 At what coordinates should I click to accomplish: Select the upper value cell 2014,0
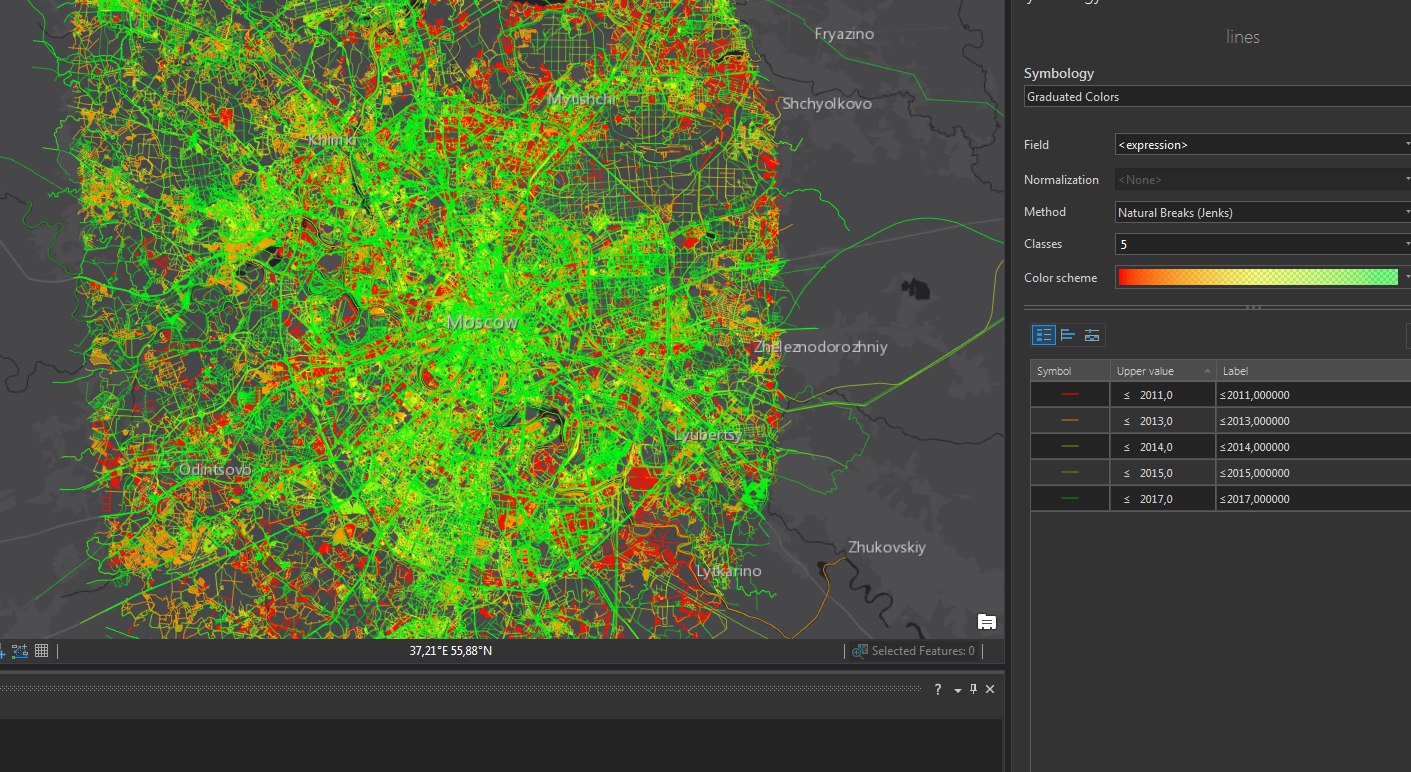pyautogui.click(x=1163, y=447)
